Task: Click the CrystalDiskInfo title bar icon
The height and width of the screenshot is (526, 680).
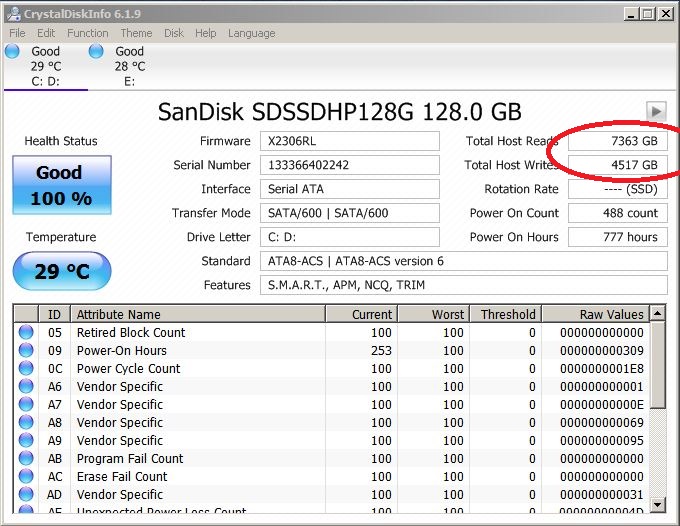Action: [x=14, y=14]
